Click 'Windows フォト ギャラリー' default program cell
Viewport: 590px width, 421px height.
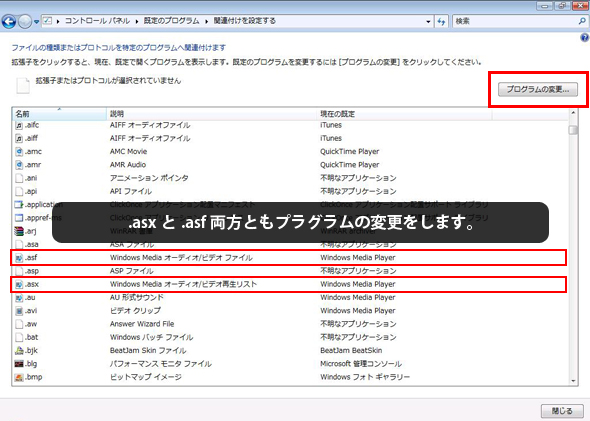(365, 377)
